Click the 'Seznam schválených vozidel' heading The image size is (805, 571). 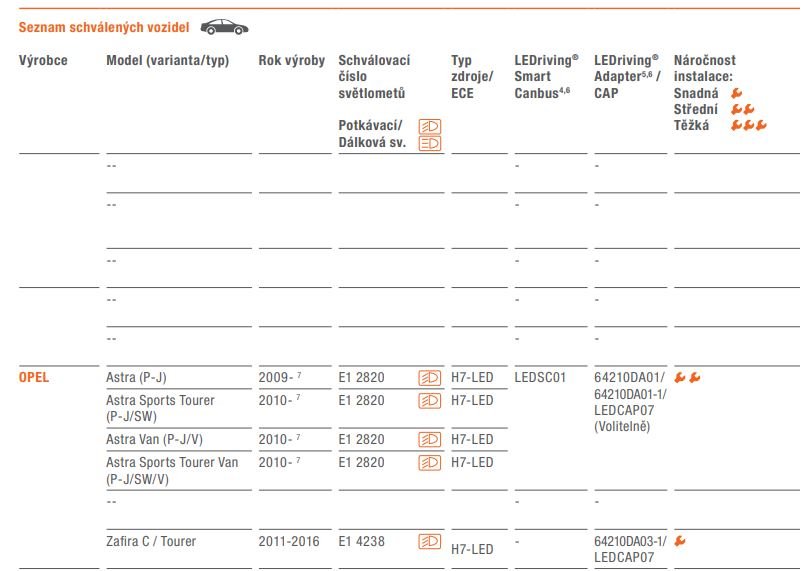[x=104, y=28]
